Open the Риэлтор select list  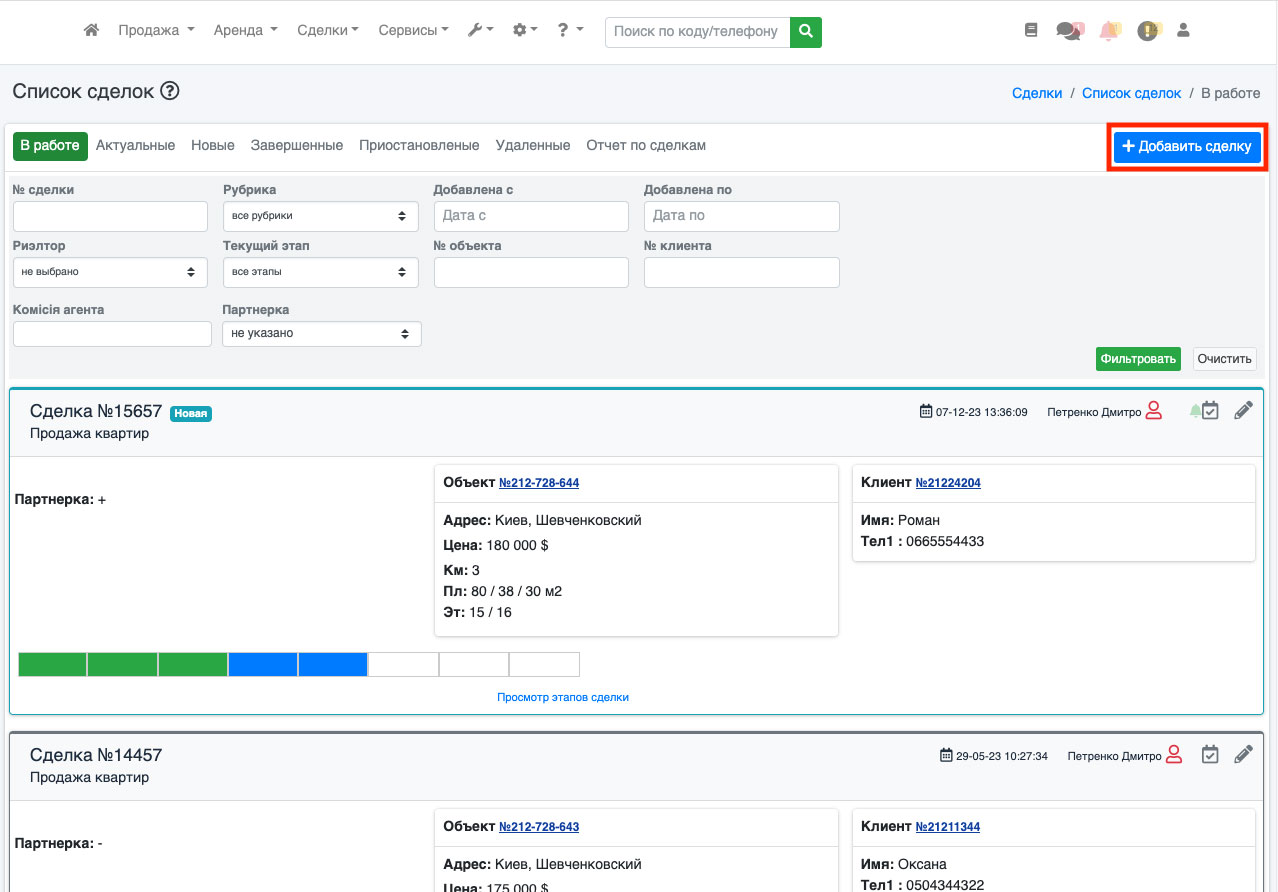110,272
